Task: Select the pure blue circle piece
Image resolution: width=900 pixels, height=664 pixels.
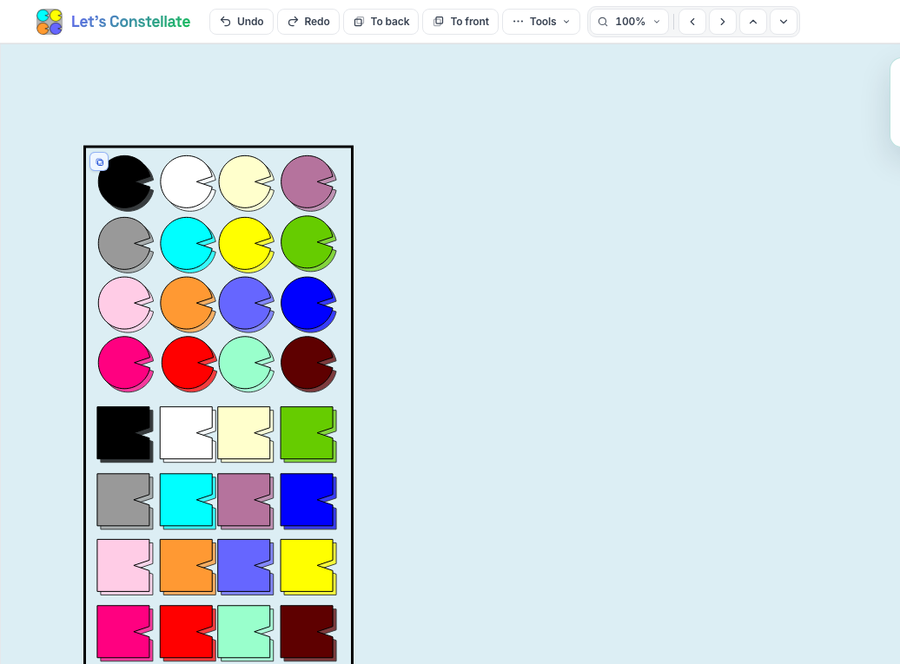Action: click(x=308, y=305)
